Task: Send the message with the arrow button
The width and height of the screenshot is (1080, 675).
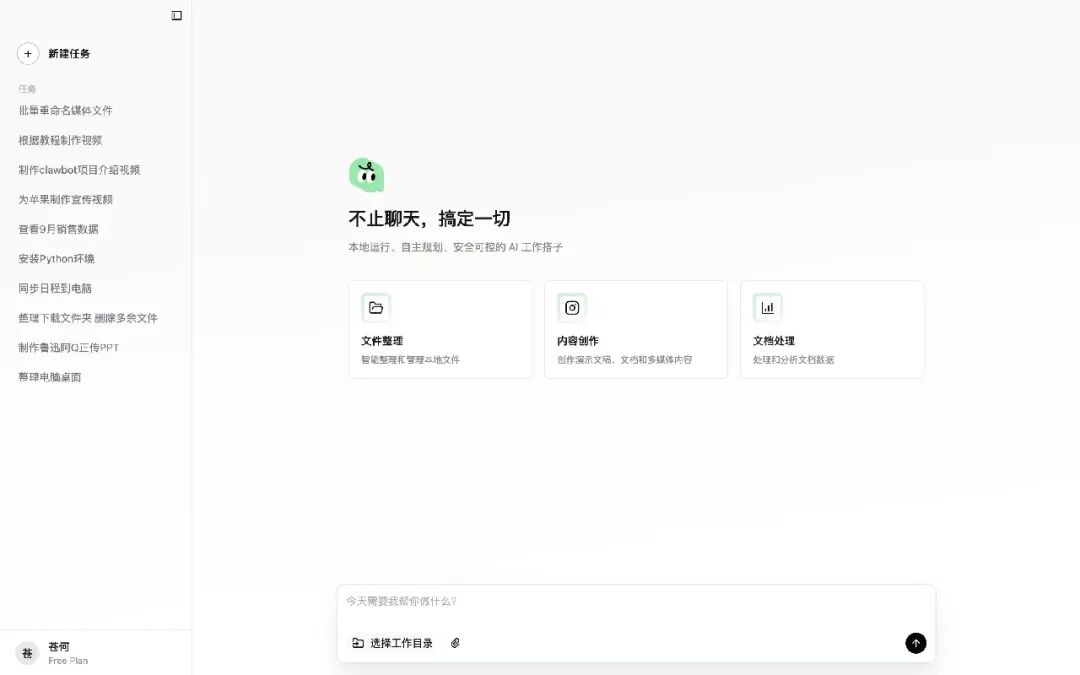Action: 915,643
